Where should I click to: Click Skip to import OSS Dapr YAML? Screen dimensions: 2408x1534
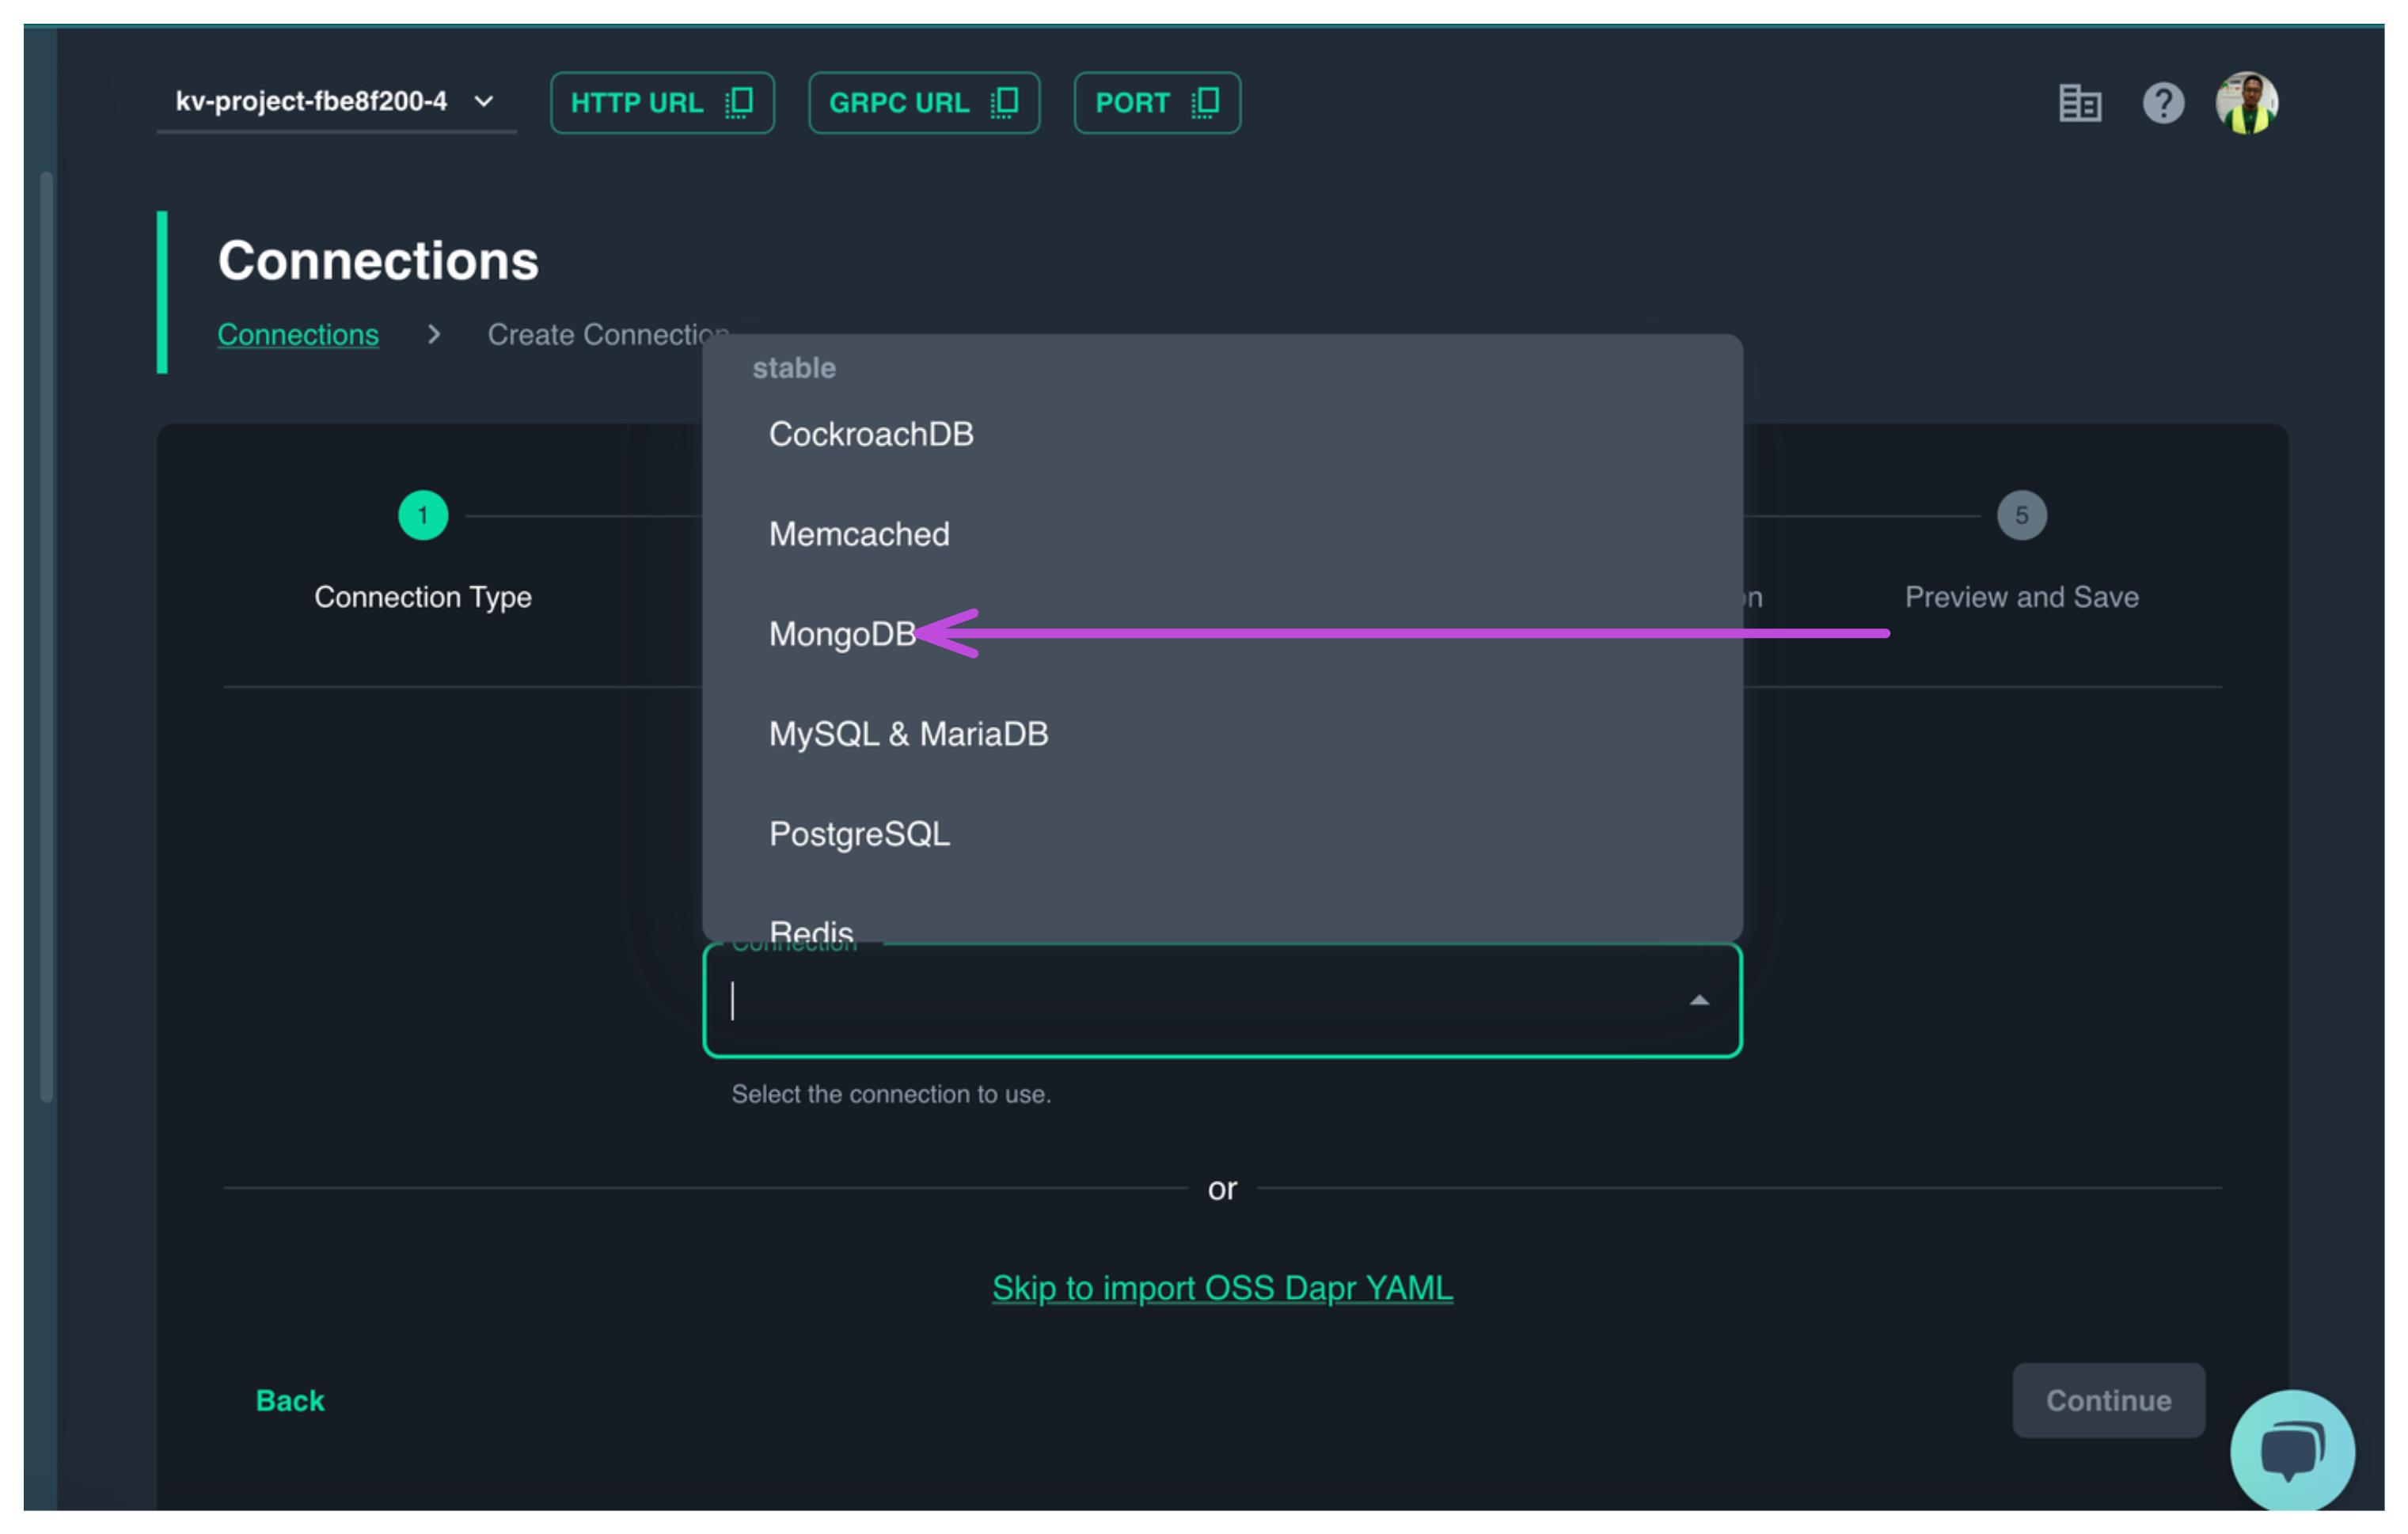coord(1221,1287)
